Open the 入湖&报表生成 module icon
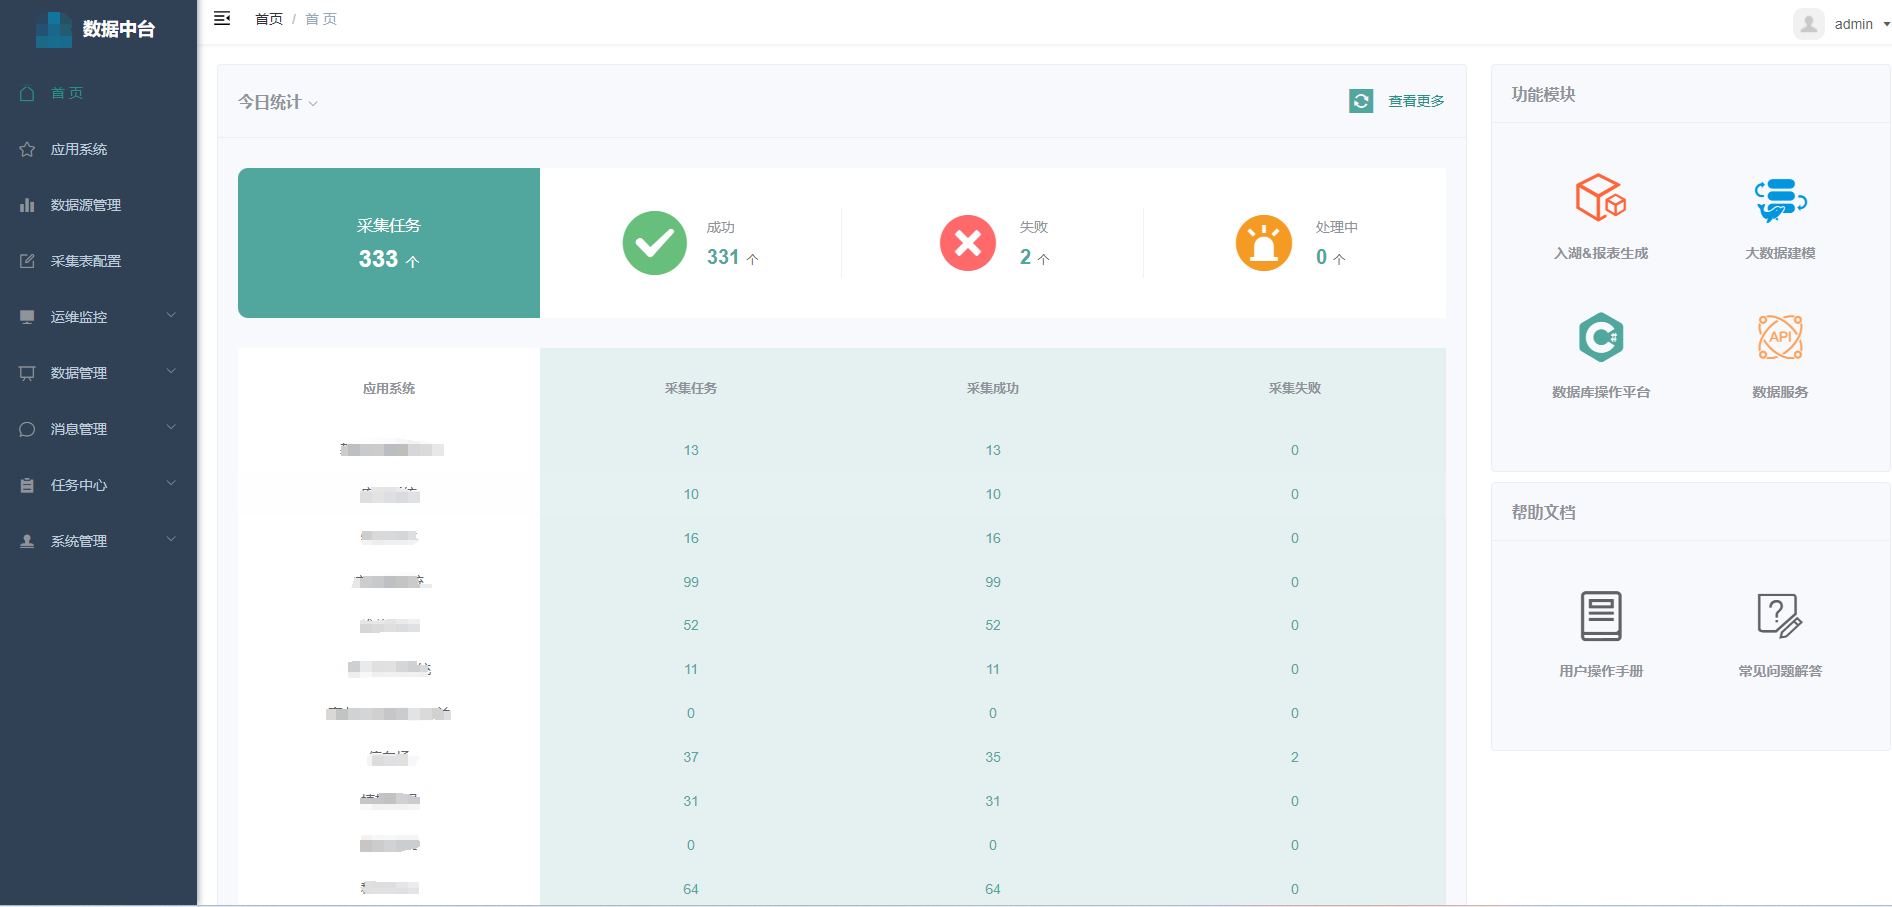The image size is (1892, 907). click(x=1600, y=197)
